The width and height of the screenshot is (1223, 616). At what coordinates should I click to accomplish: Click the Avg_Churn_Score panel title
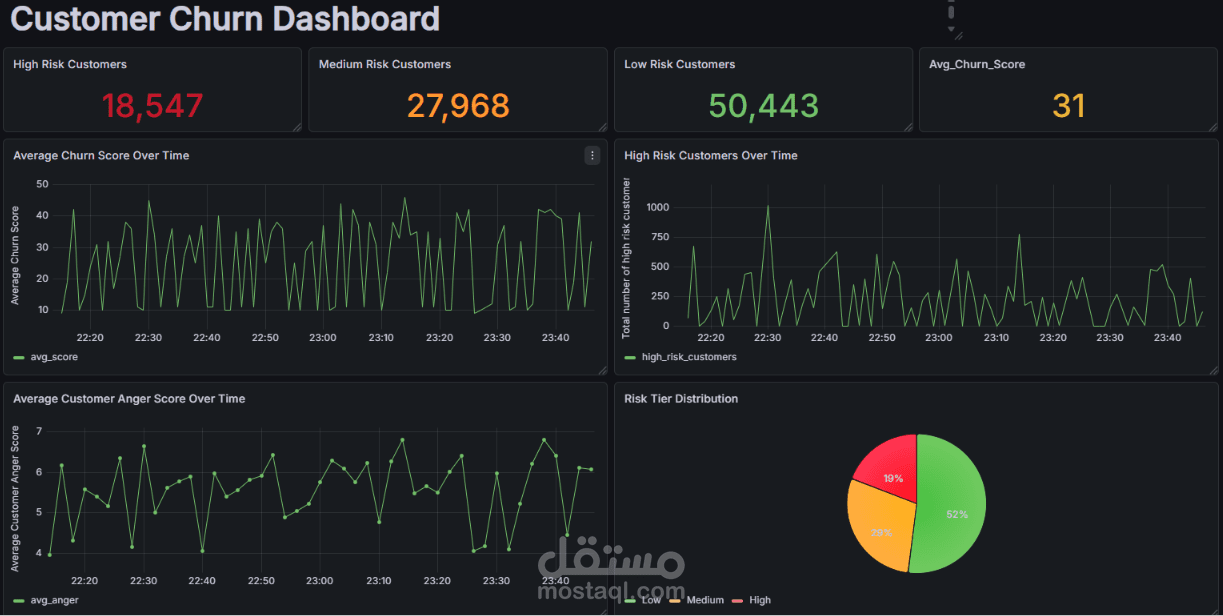[x=977, y=64]
